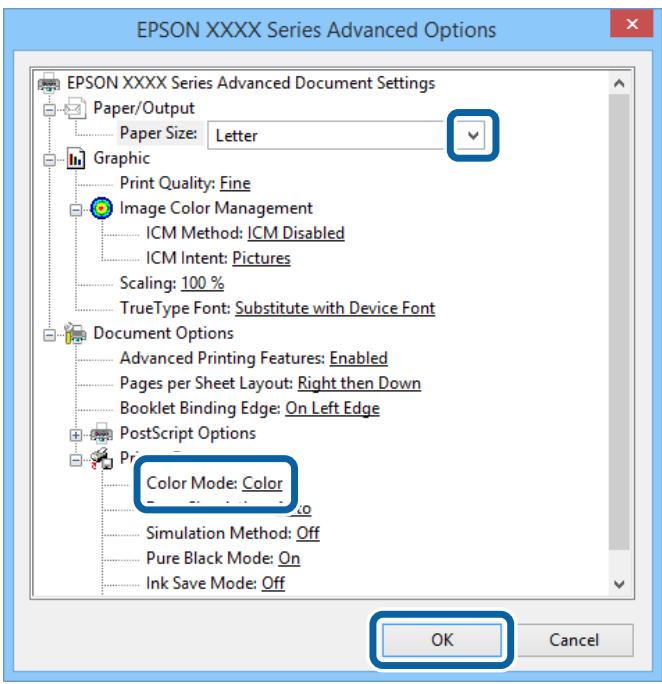
Task: Open the Paper Size dropdown arrow
Action: (x=474, y=135)
